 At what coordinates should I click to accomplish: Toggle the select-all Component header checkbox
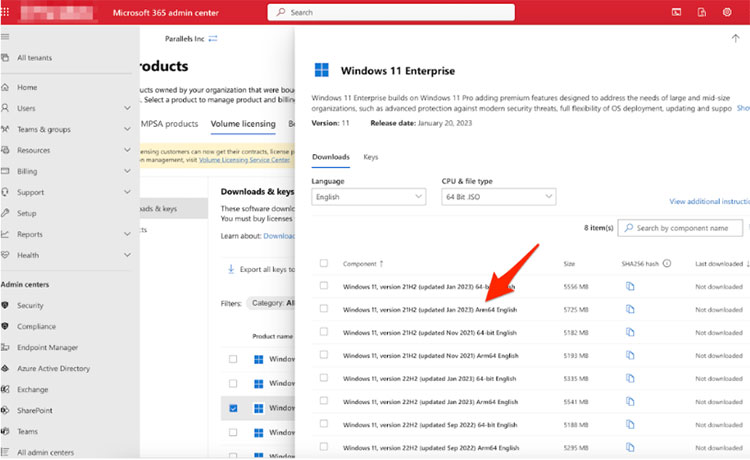323,264
